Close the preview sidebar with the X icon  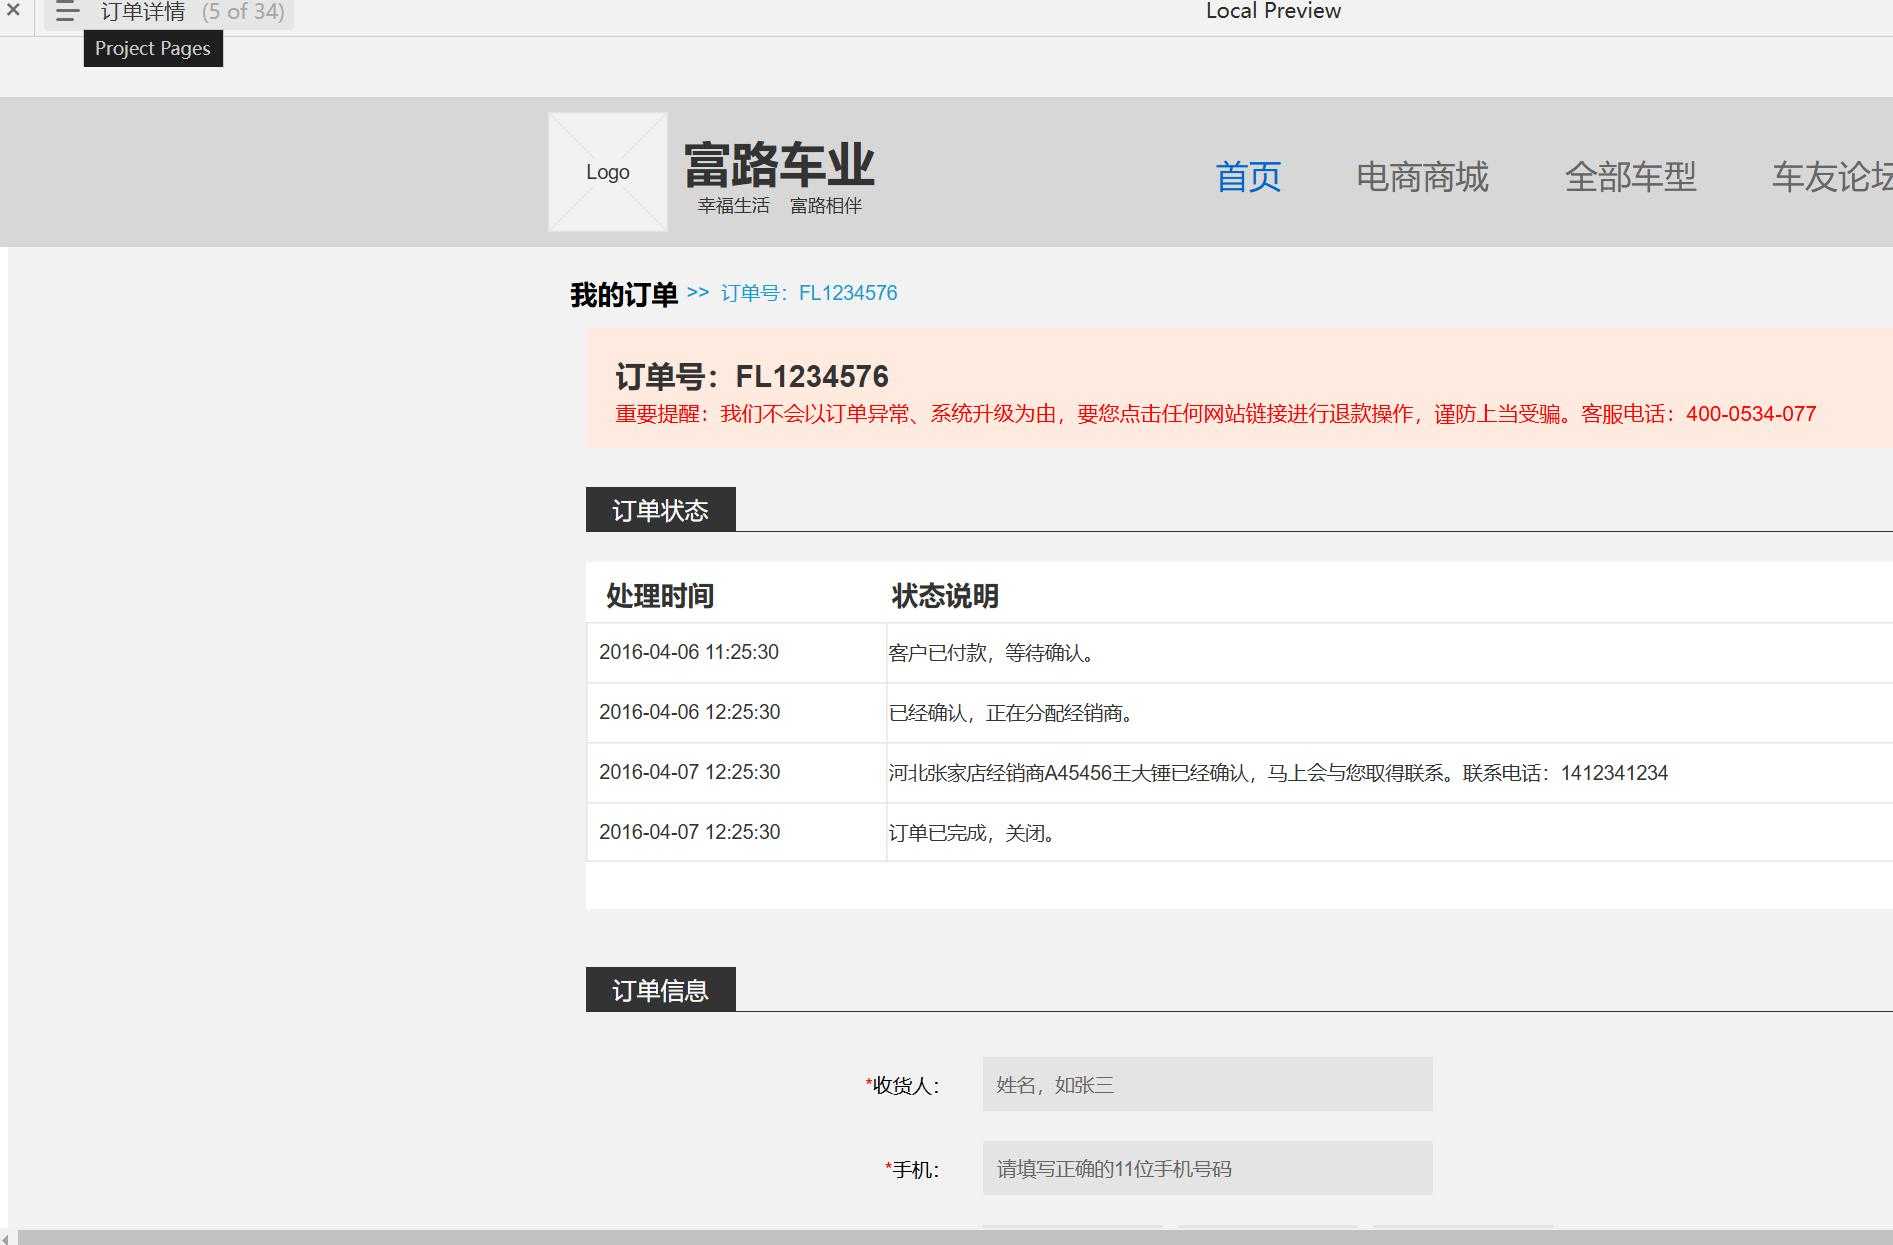tap(13, 12)
